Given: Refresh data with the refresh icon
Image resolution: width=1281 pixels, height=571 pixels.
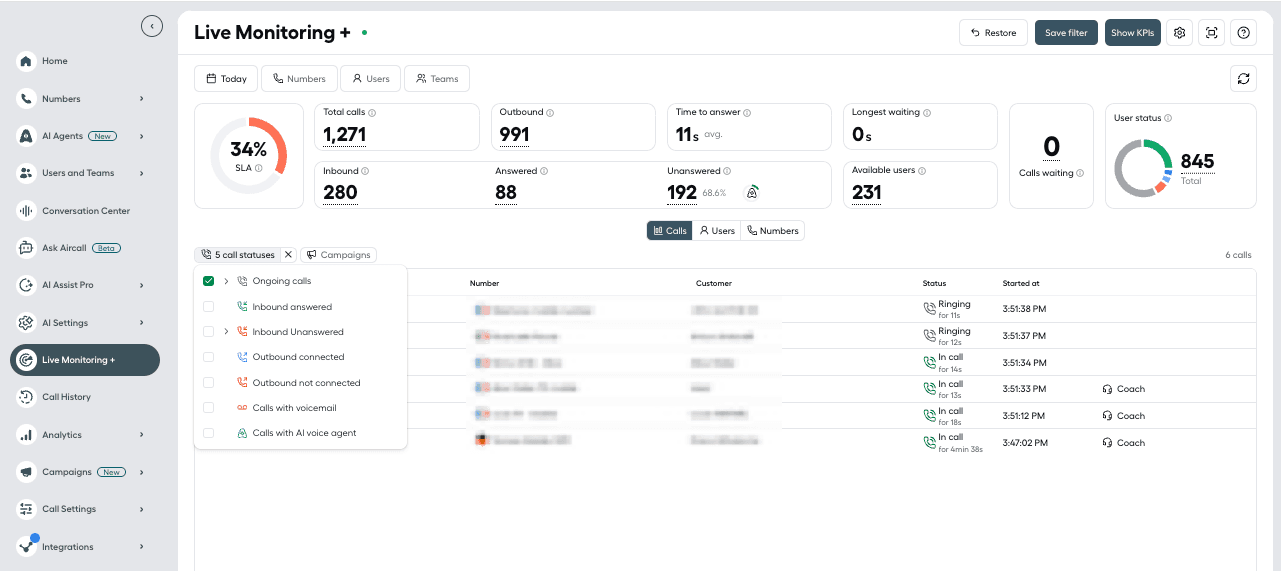Looking at the screenshot, I should 1244,79.
